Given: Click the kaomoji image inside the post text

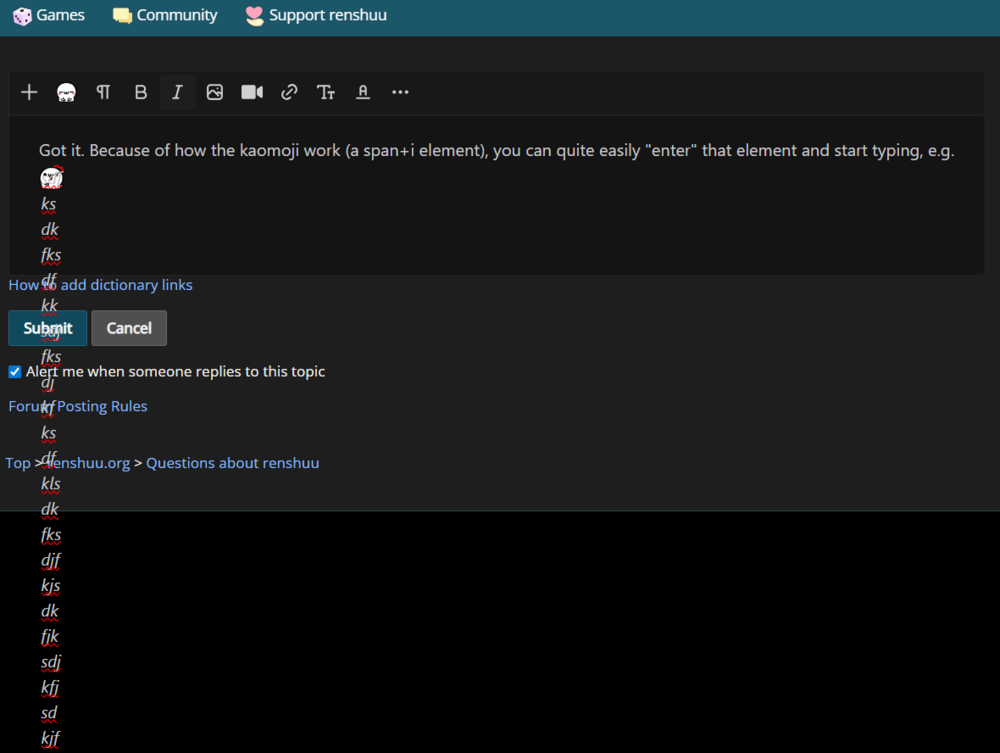Looking at the screenshot, I should click(x=52, y=178).
